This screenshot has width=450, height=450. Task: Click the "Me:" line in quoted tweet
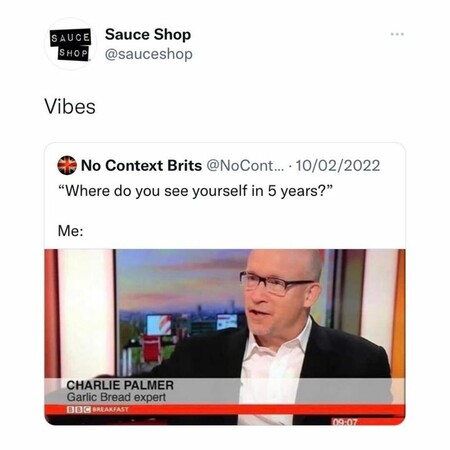(x=71, y=231)
